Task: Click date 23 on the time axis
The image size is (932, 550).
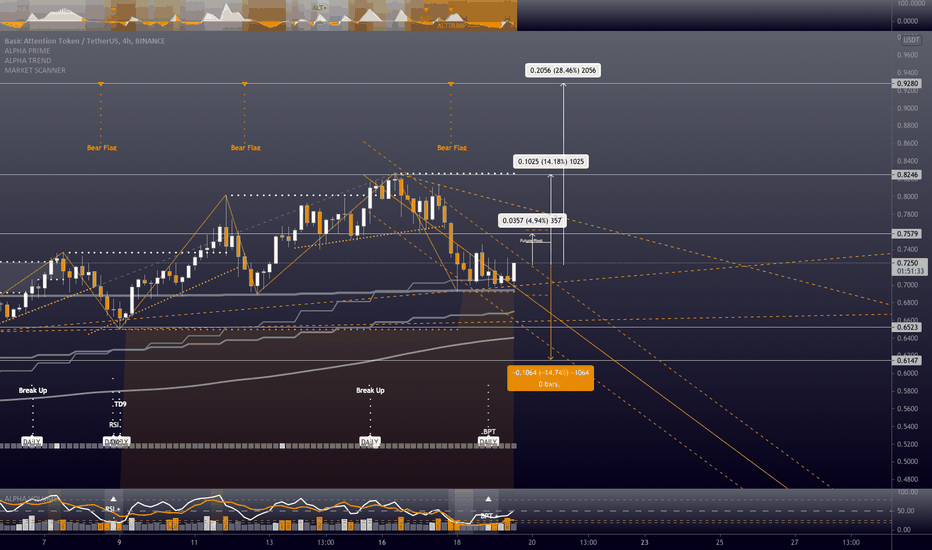Action: (644, 542)
